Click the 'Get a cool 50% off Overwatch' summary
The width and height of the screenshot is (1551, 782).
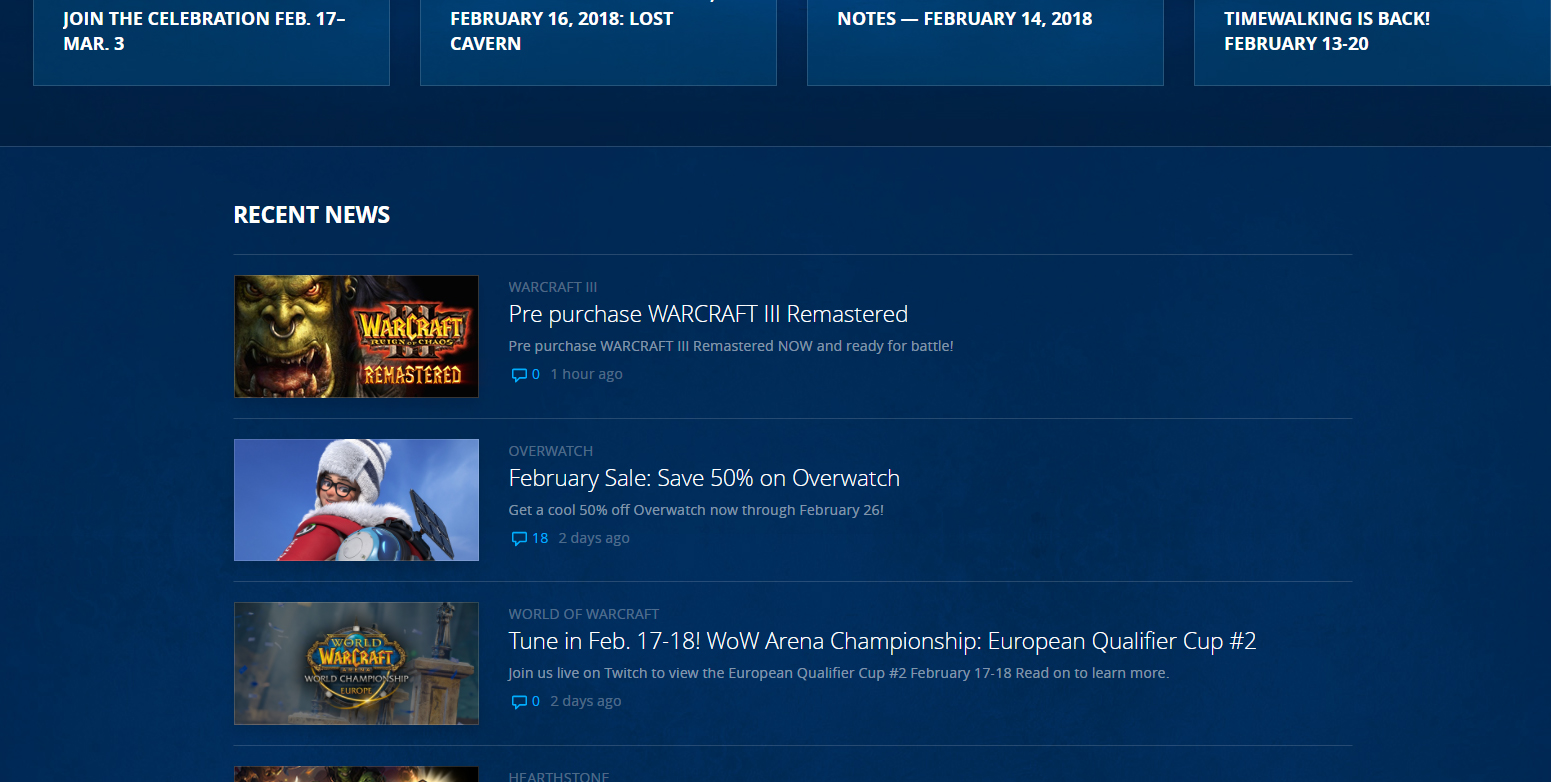(696, 510)
